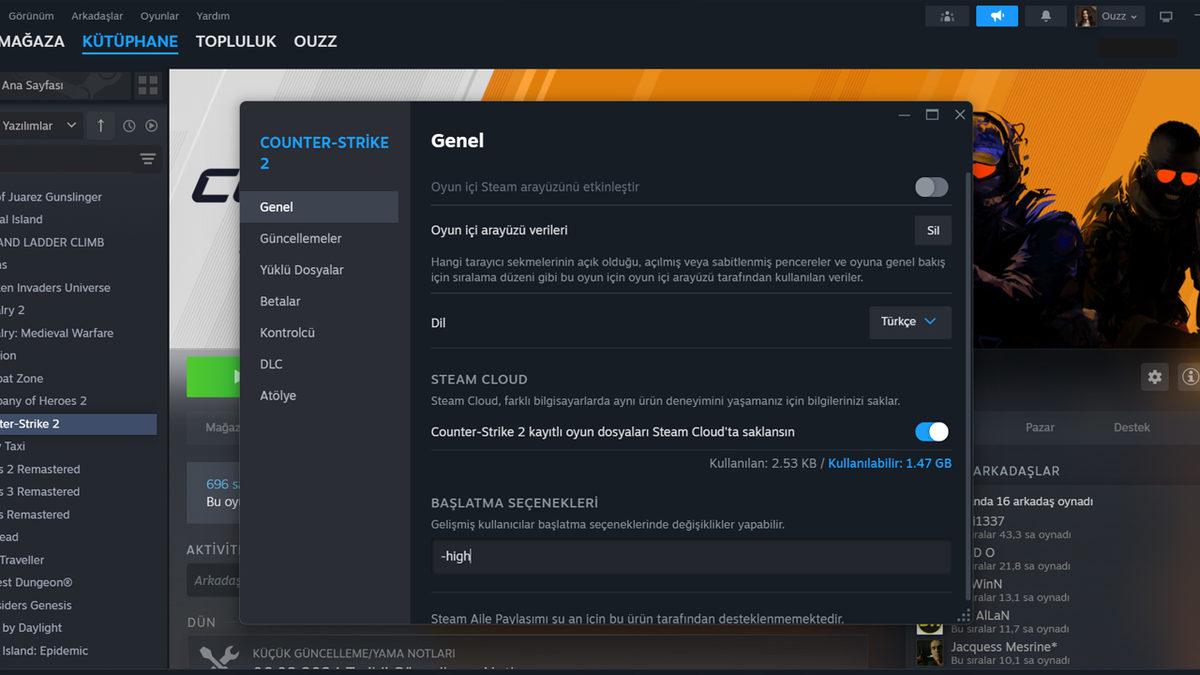The height and width of the screenshot is (675, 1200).
Task: Open the Arkadaşlar menu
Action: (x=96, y=15)
